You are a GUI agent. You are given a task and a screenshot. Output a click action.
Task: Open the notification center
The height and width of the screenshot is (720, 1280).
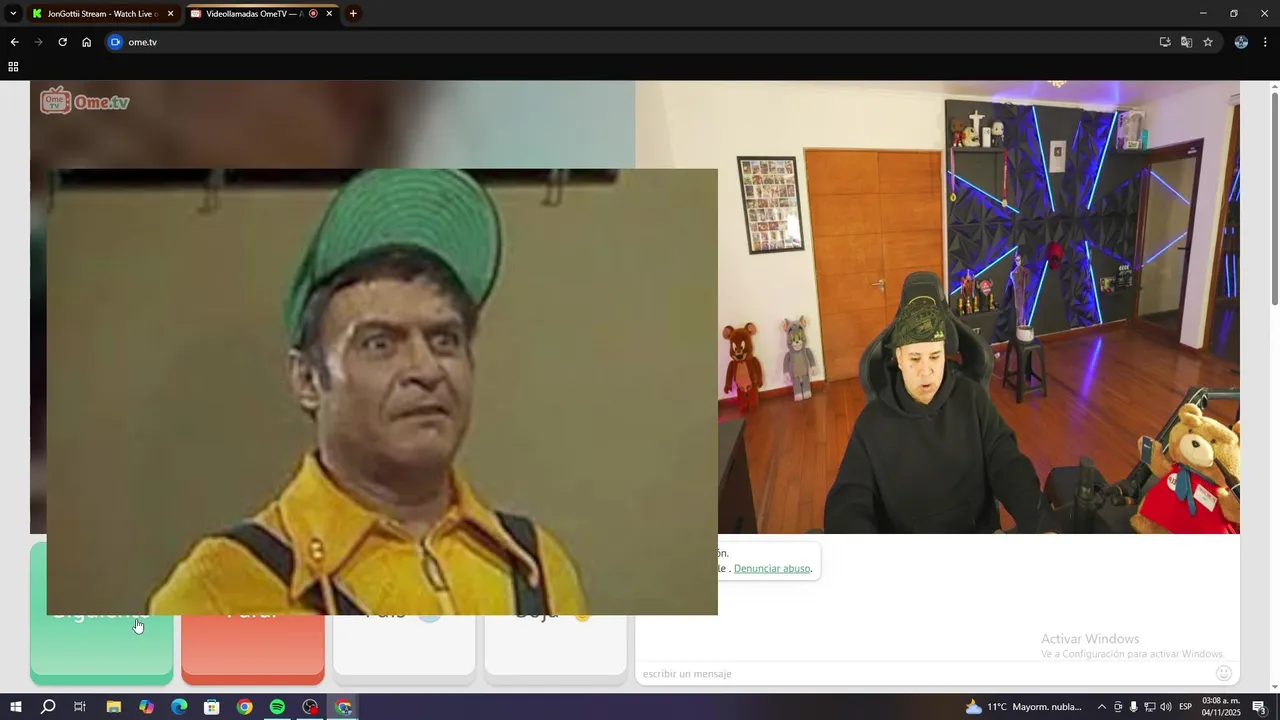[x=1260, y=707]
